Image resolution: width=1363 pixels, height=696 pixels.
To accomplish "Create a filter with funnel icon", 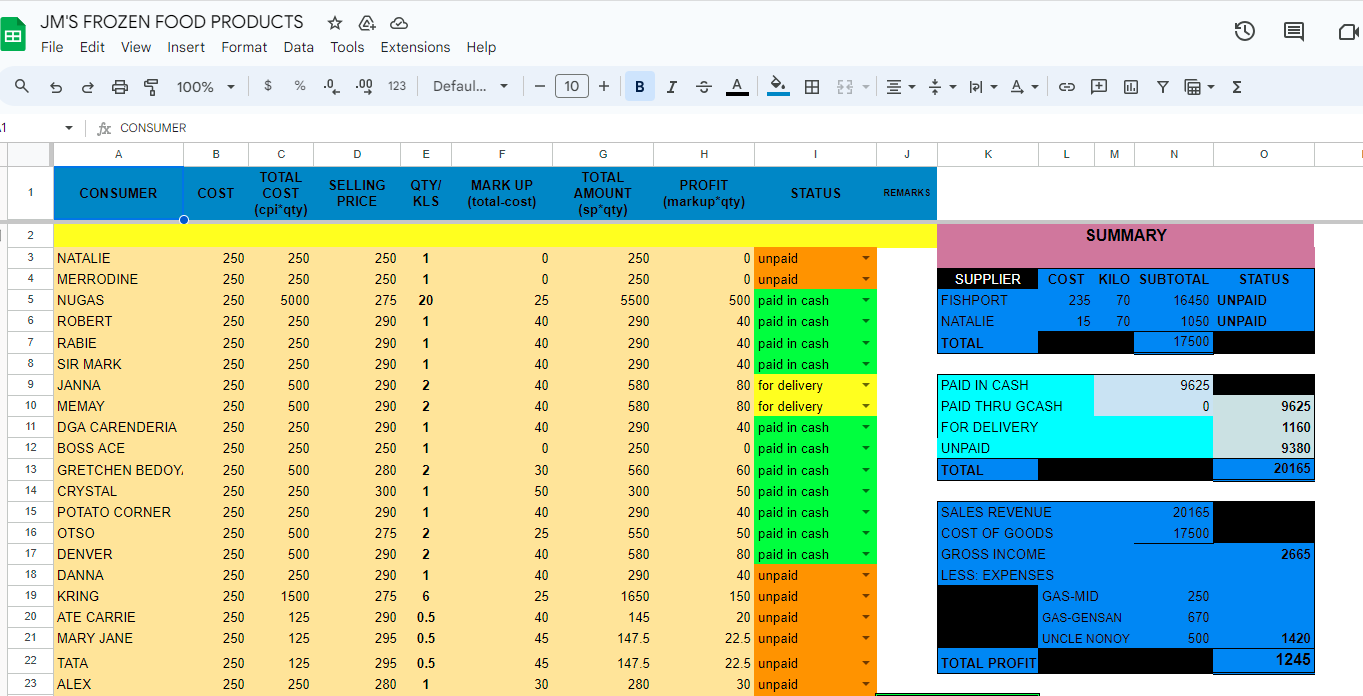I will pyautogui.click(x=1163, y=87).
